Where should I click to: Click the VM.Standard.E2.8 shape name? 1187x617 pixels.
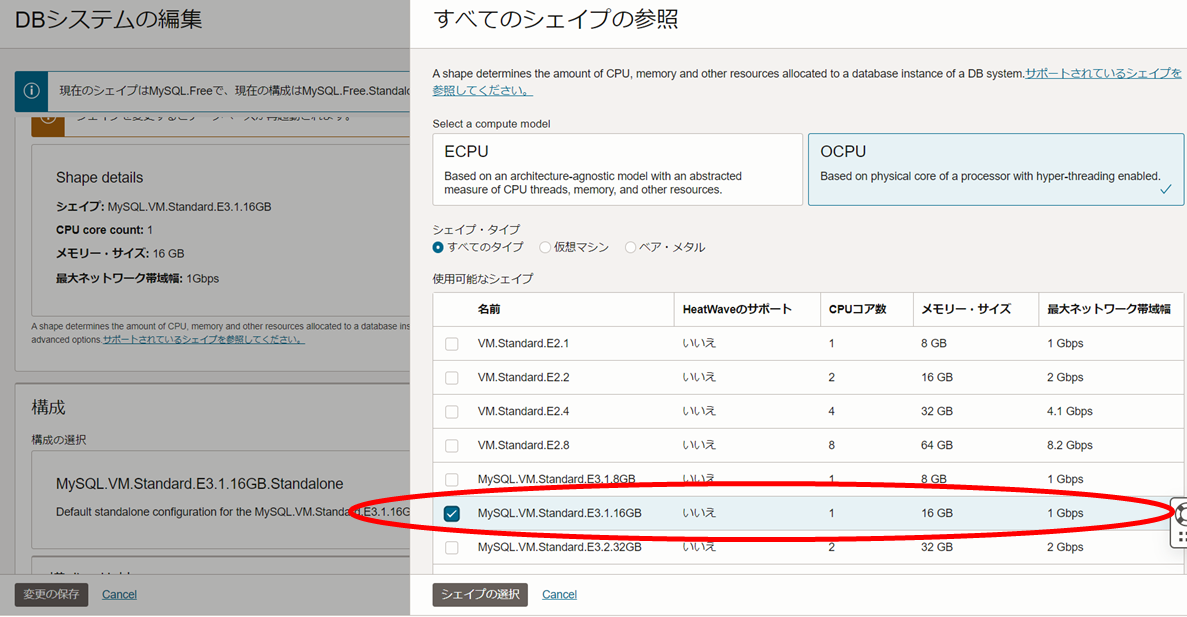point(523,446)
